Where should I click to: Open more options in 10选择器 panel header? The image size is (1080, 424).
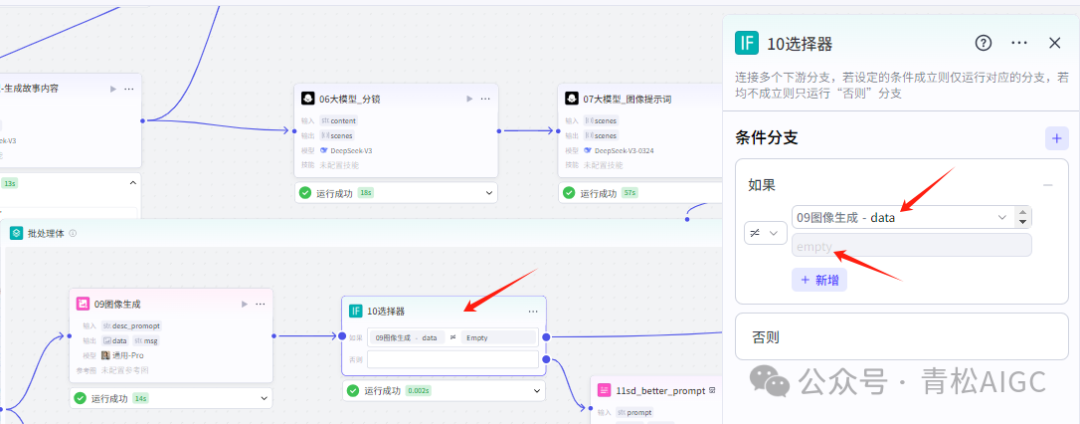click(1019, 43)
